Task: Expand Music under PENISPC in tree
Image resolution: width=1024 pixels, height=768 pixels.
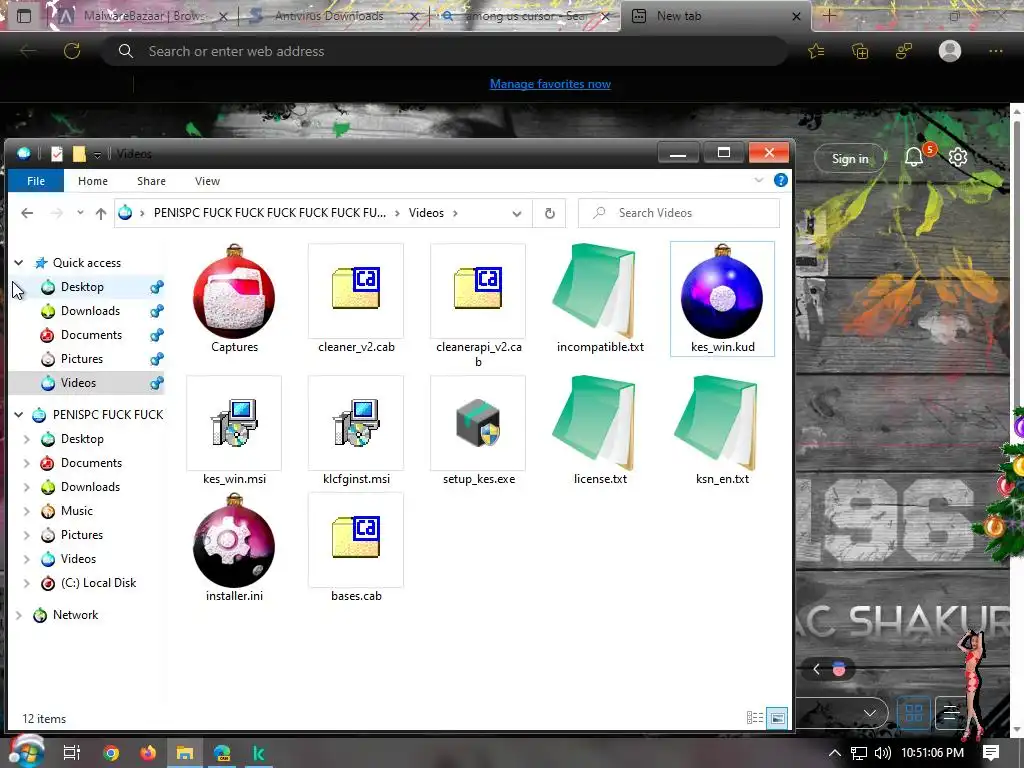Action: (x=27, y=511)
